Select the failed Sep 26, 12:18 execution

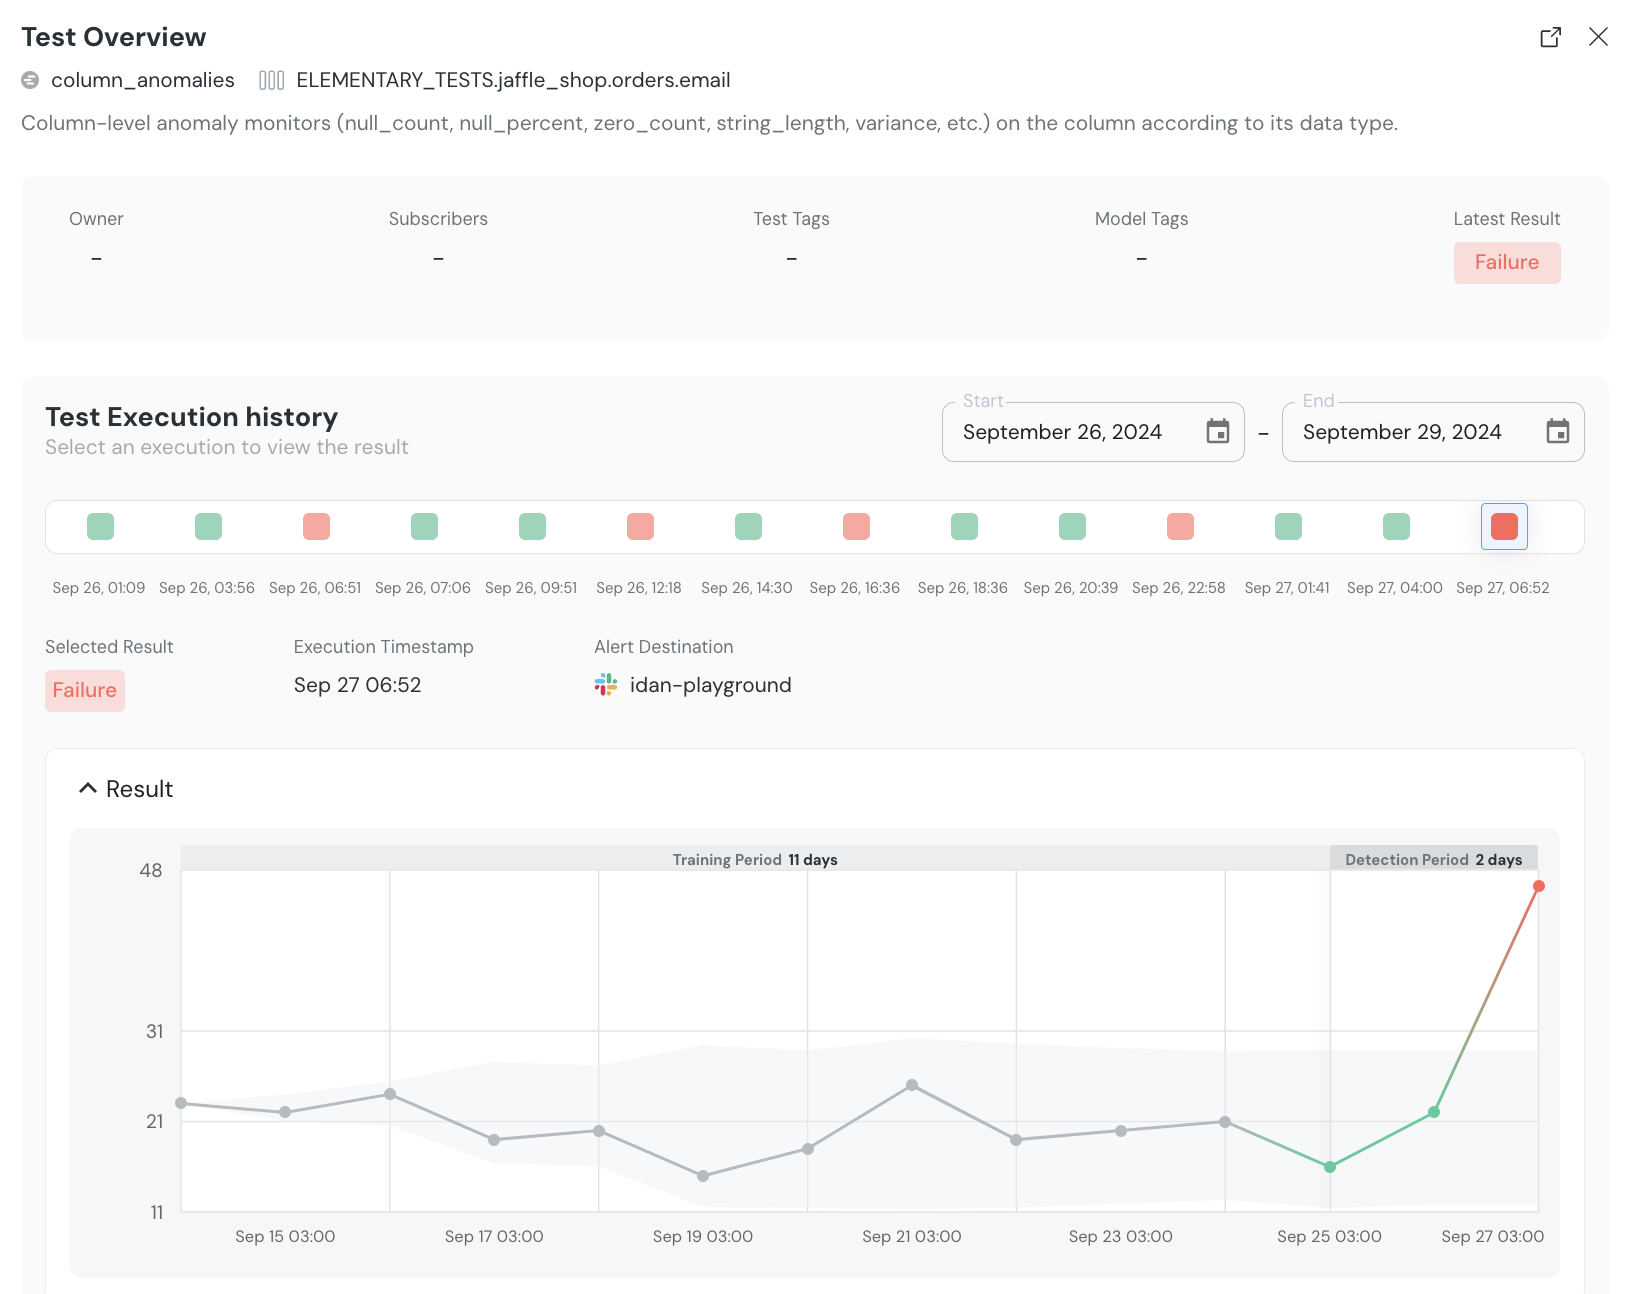tap(640, 526)
